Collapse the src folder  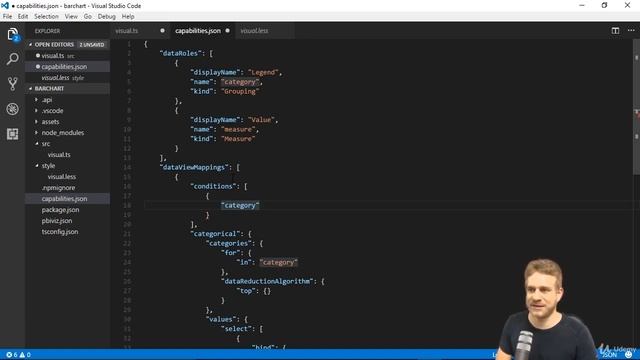coord(46,144)
